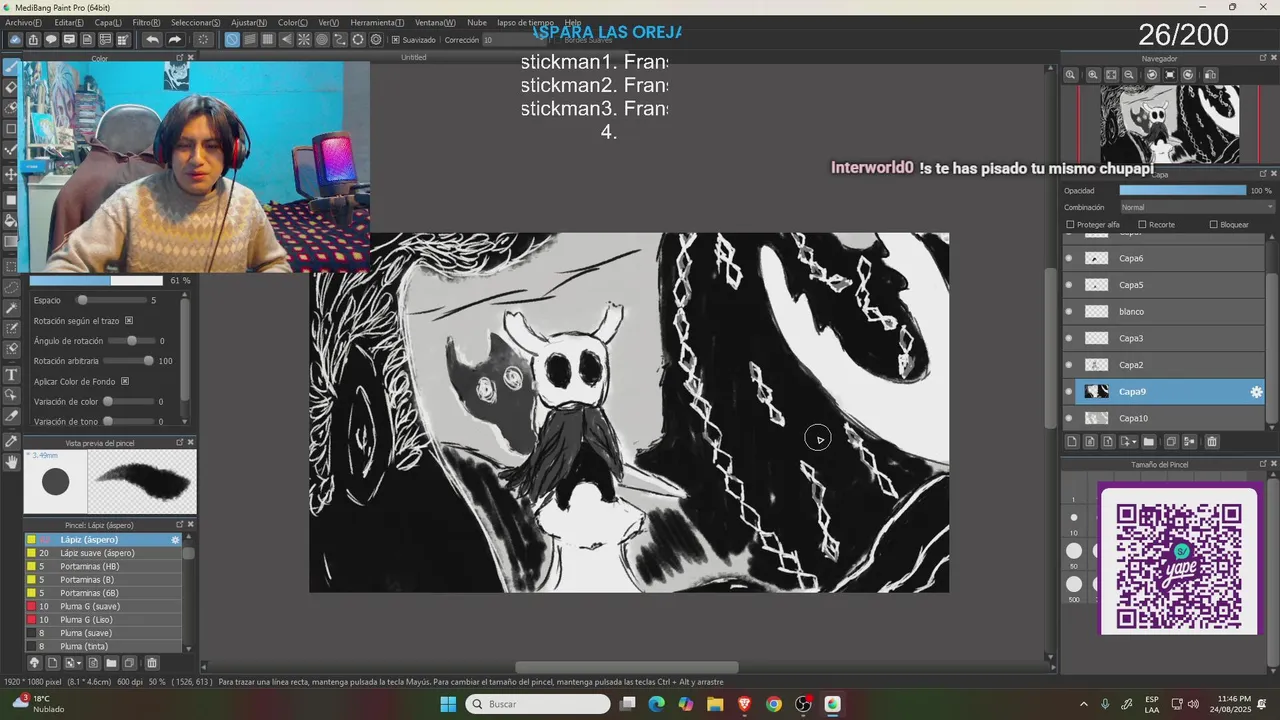Open the Corrección value dropdown

[515, 40]
